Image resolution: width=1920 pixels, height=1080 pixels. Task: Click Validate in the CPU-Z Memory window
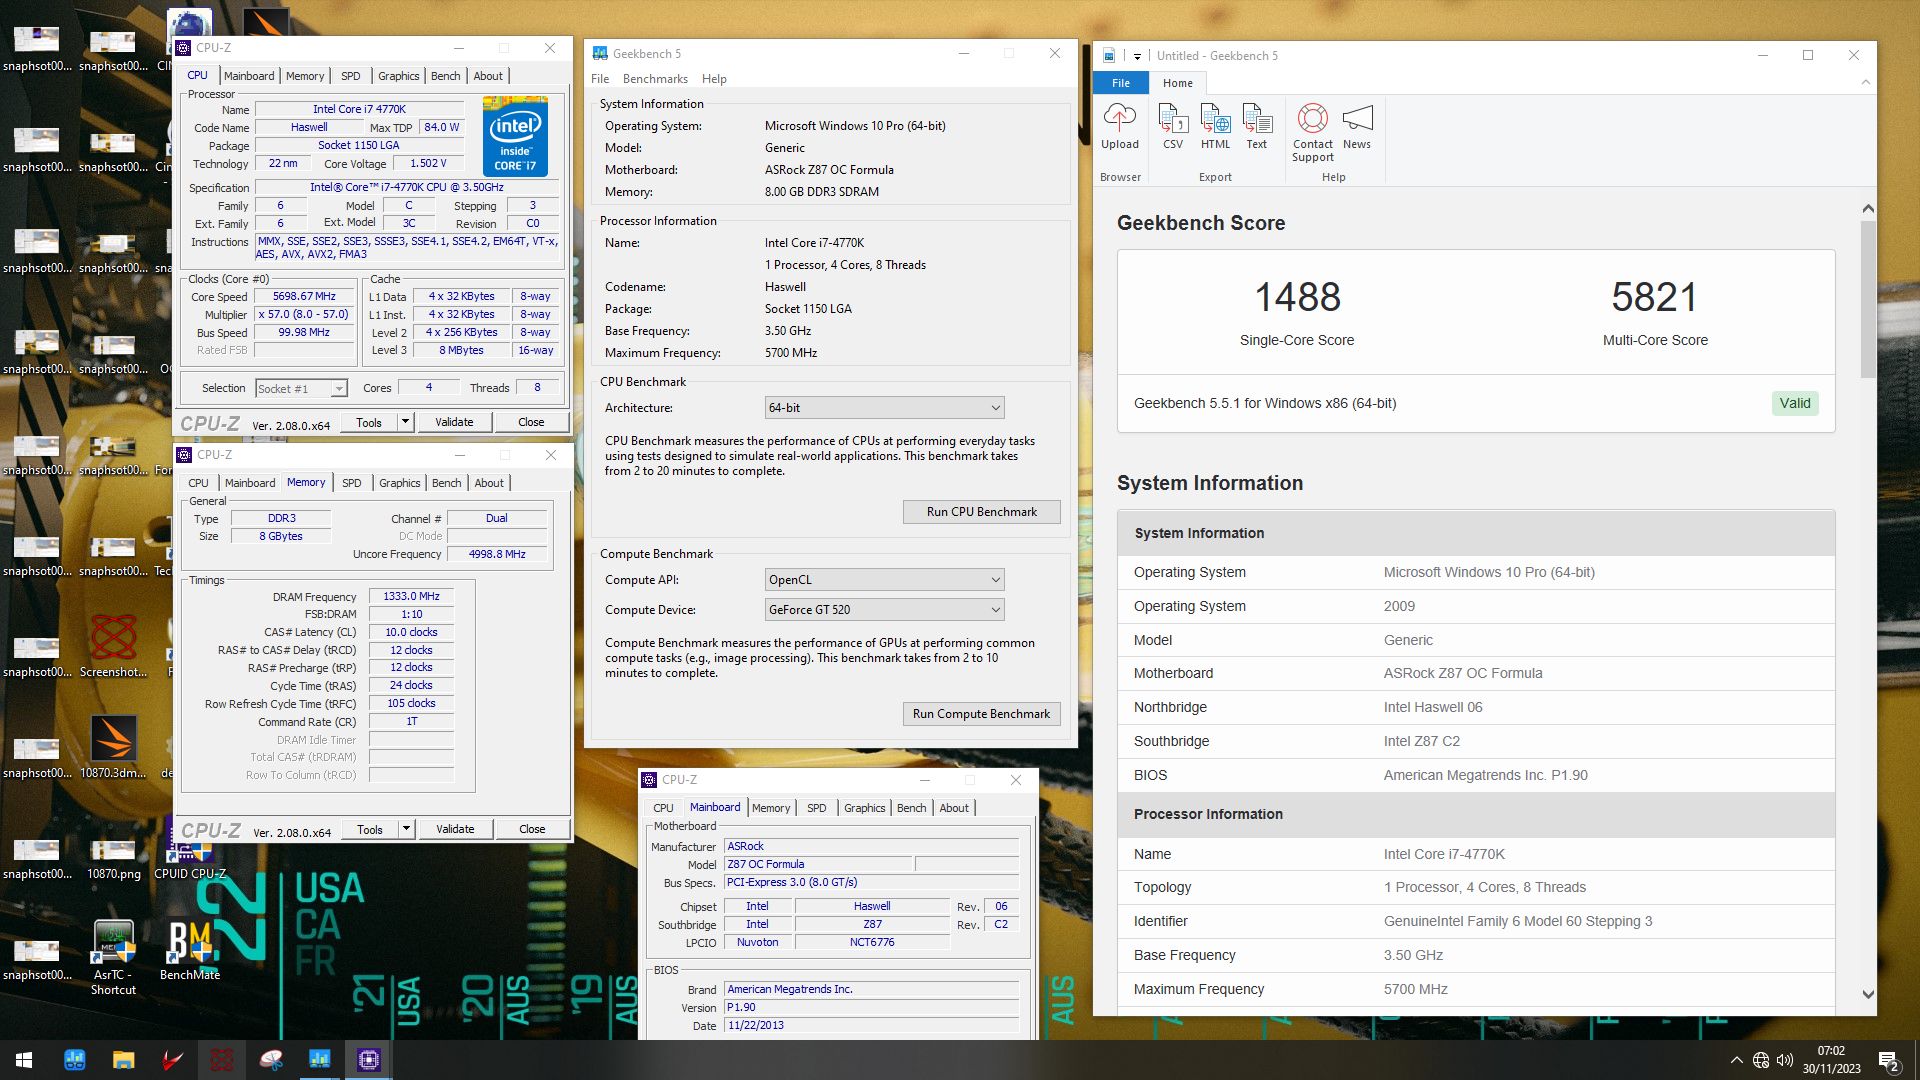455,829
